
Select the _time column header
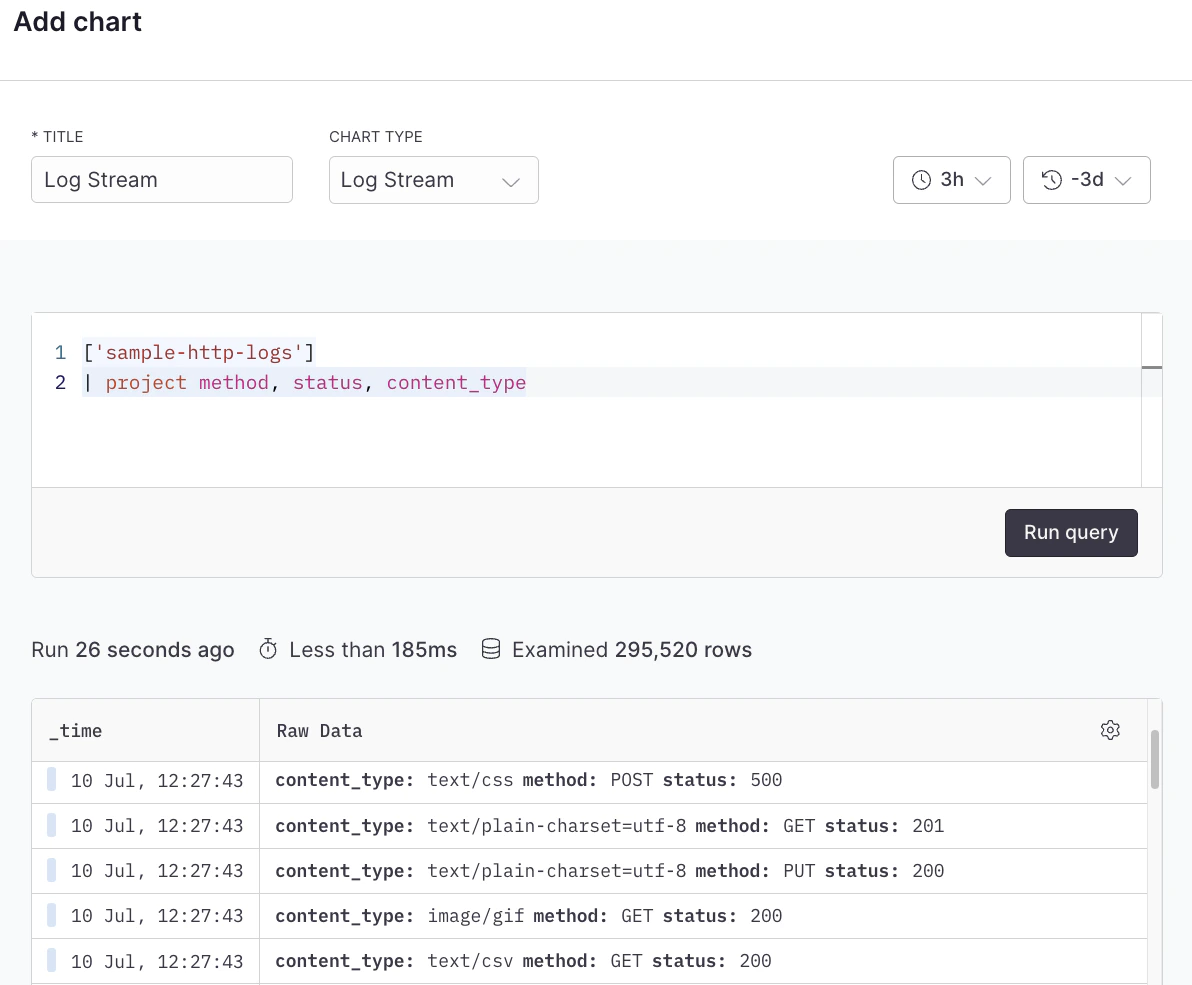[76, 730]
